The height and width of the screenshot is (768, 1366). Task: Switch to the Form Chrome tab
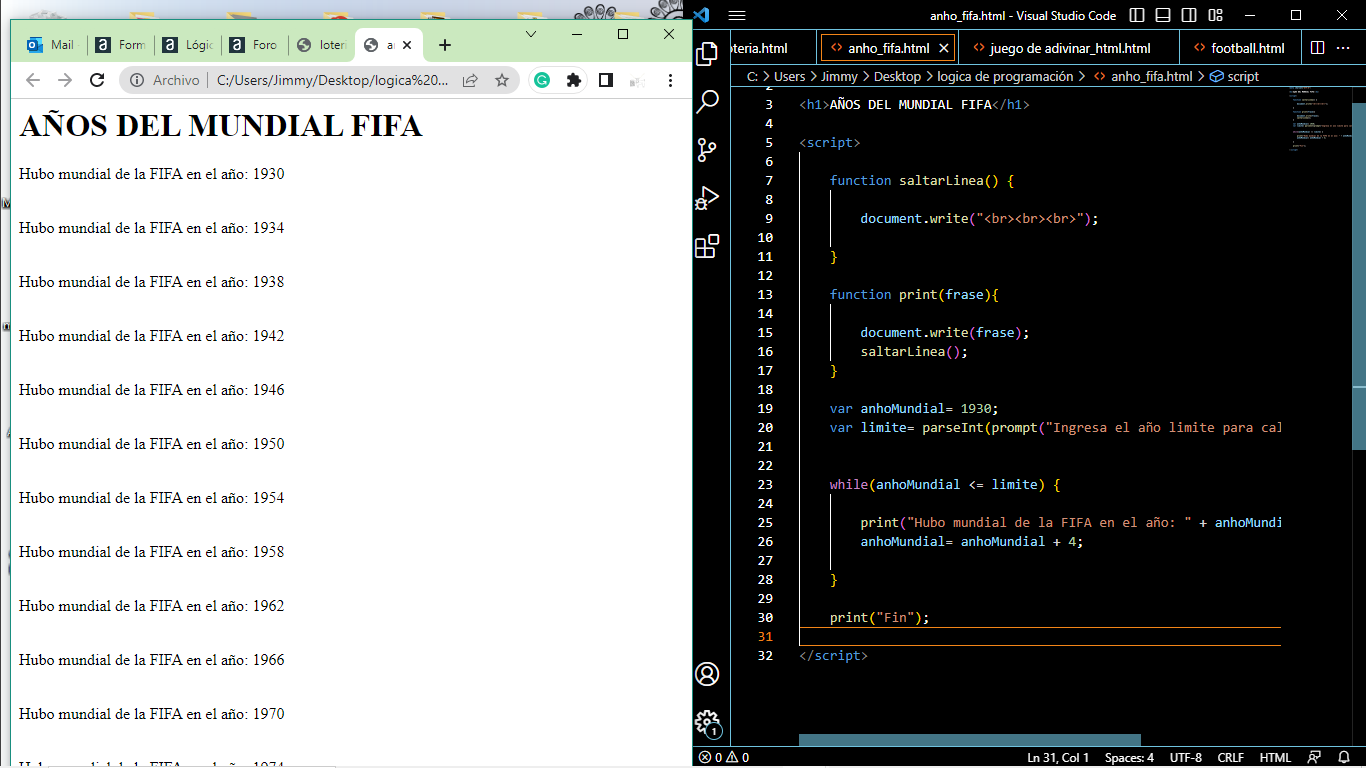(119, 45)
